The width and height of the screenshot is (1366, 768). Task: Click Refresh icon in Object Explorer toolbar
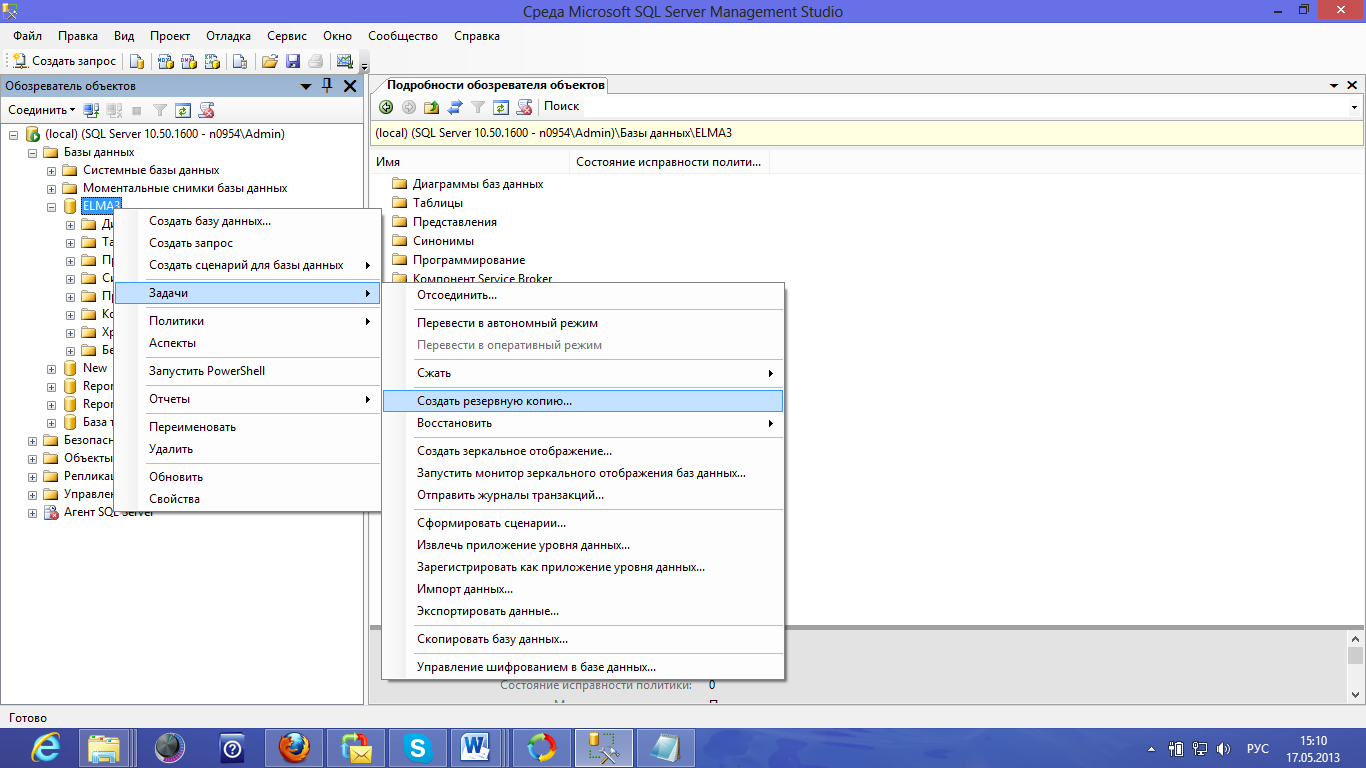click(x=183, y=110)
